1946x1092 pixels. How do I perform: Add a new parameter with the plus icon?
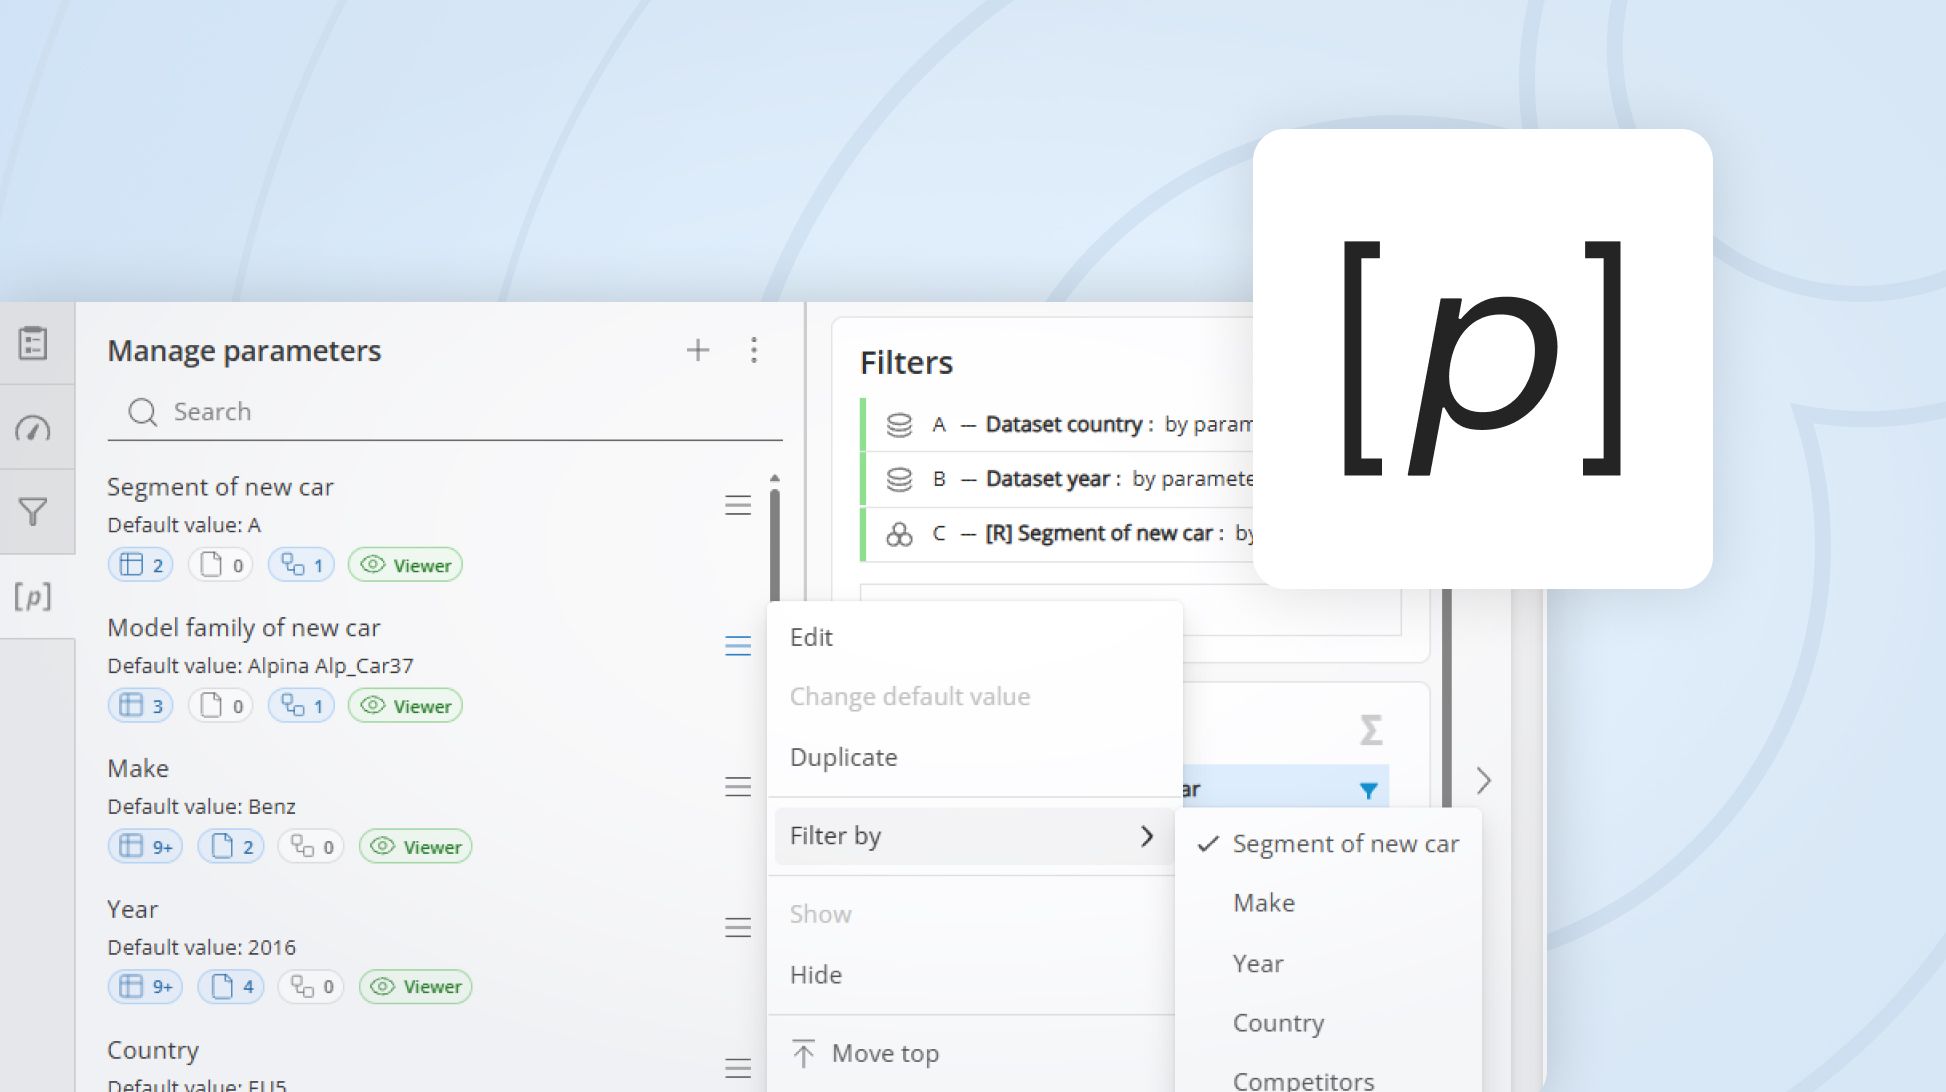click(x=697, y=350)
